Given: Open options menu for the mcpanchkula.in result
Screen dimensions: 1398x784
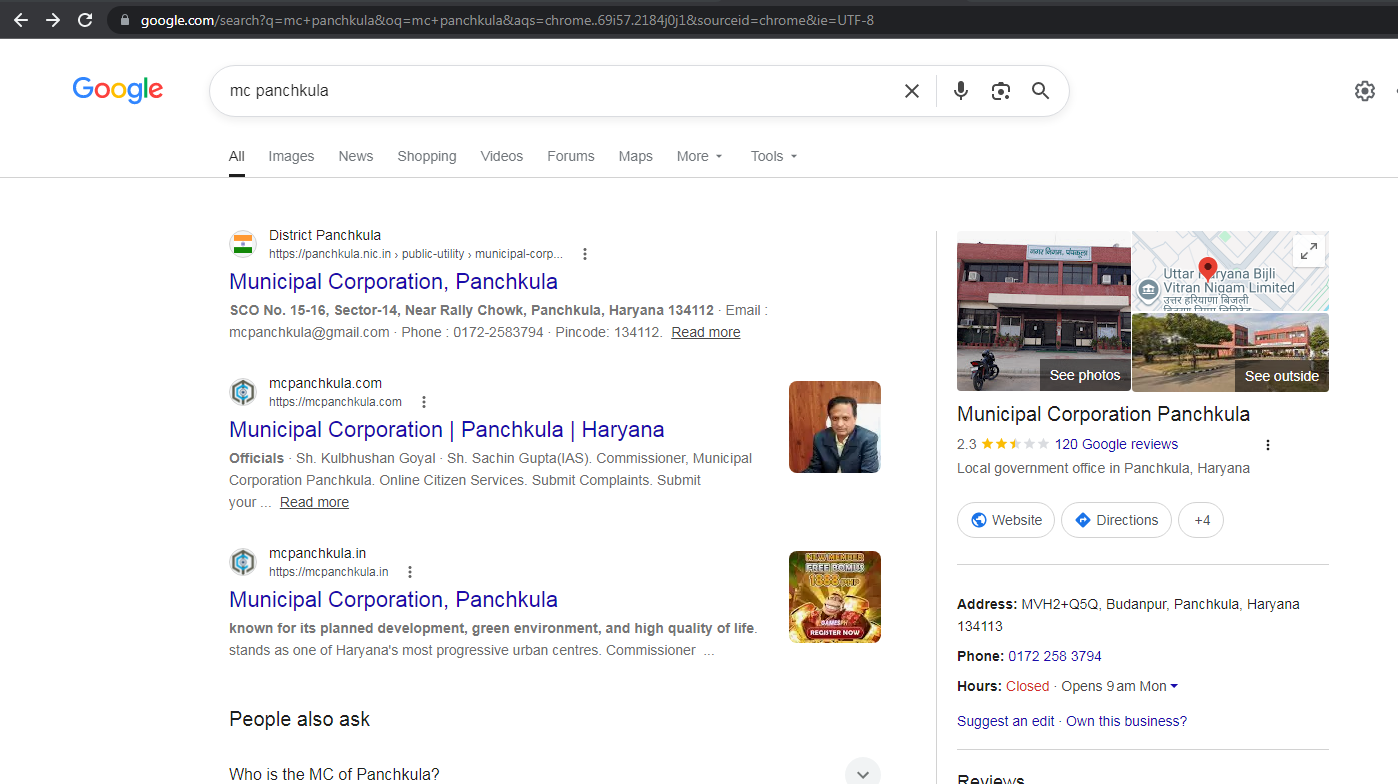Looking at the screenshot, I should (410, 572).
